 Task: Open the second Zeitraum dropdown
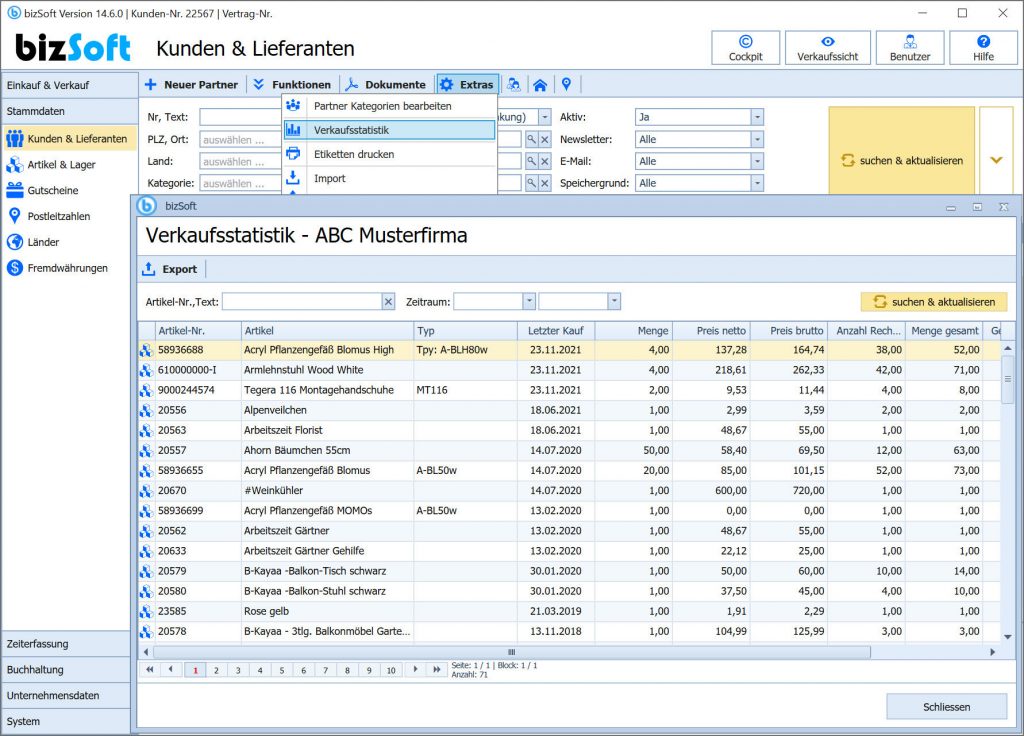point(614,302)
